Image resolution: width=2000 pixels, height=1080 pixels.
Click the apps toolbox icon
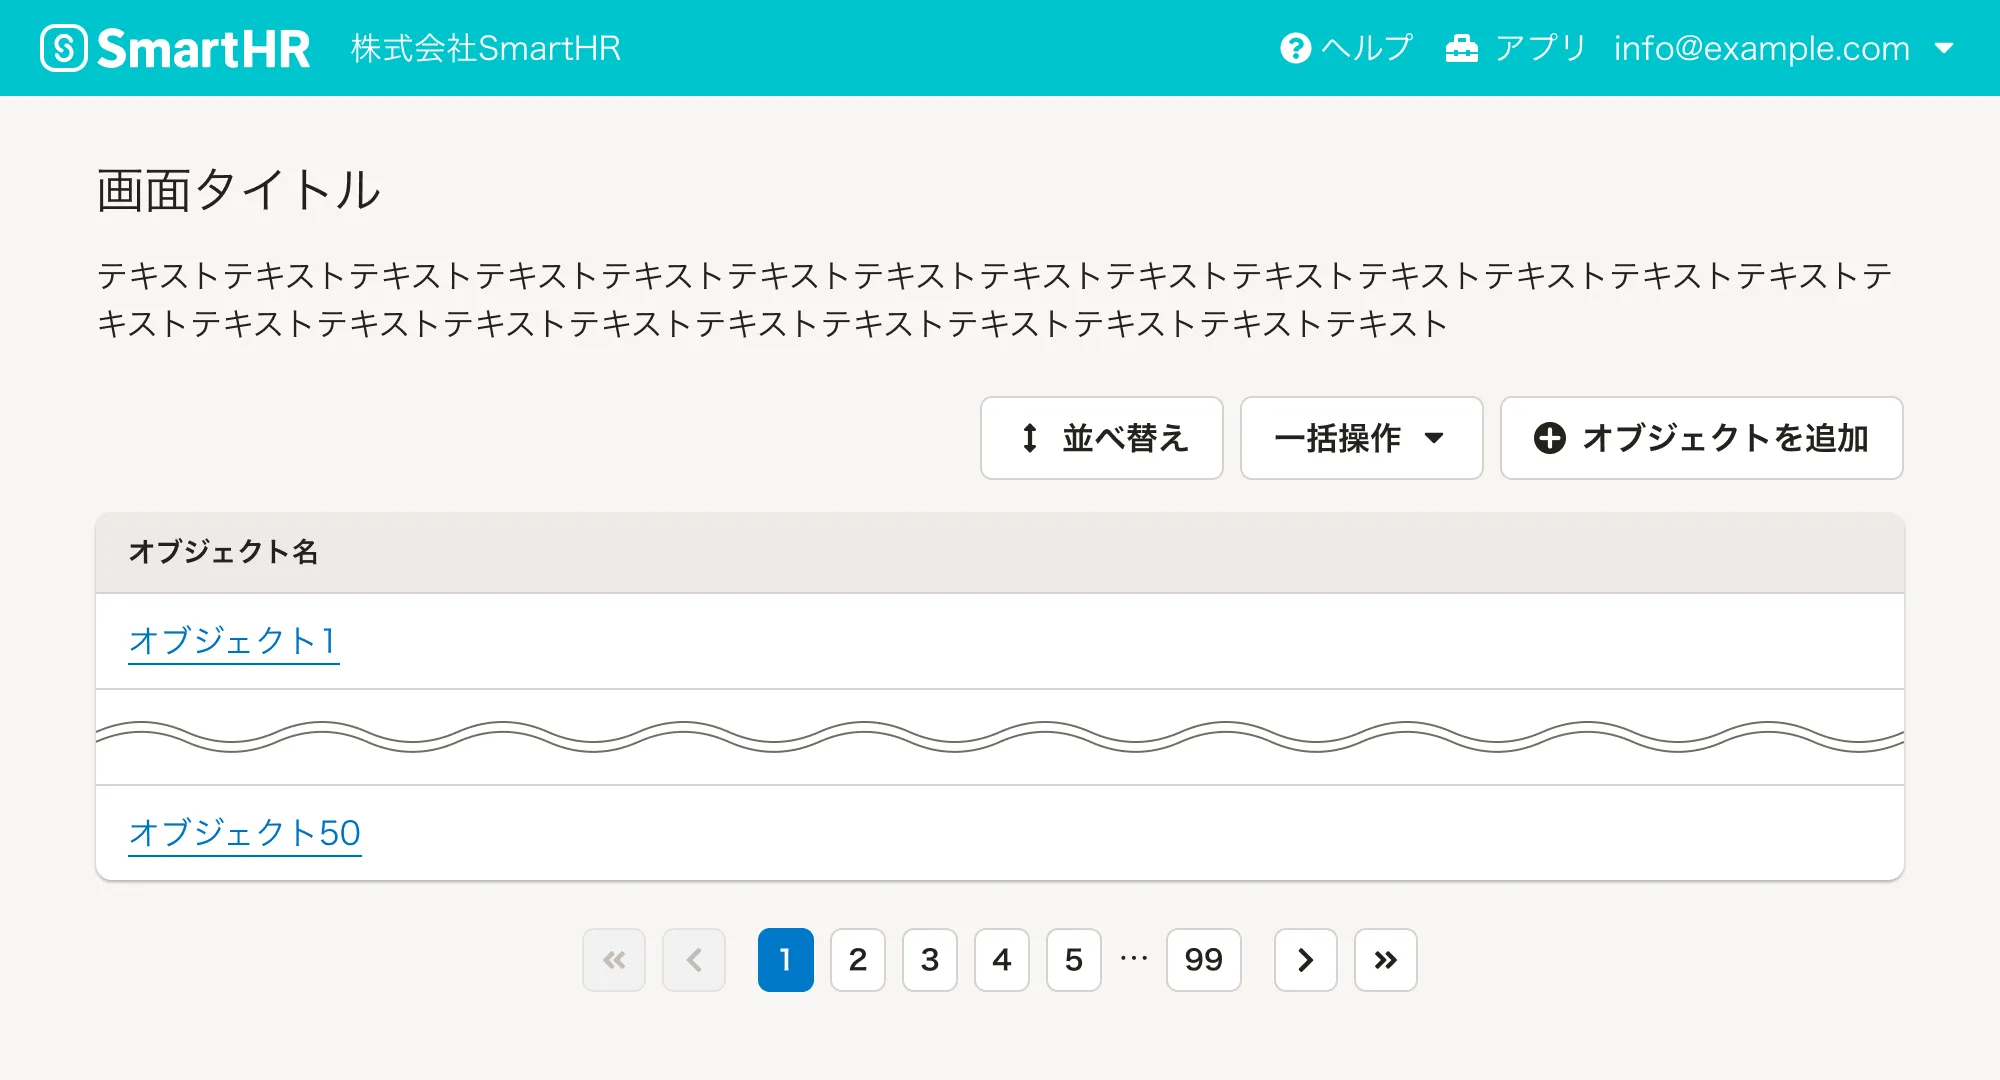(1461, 48)
